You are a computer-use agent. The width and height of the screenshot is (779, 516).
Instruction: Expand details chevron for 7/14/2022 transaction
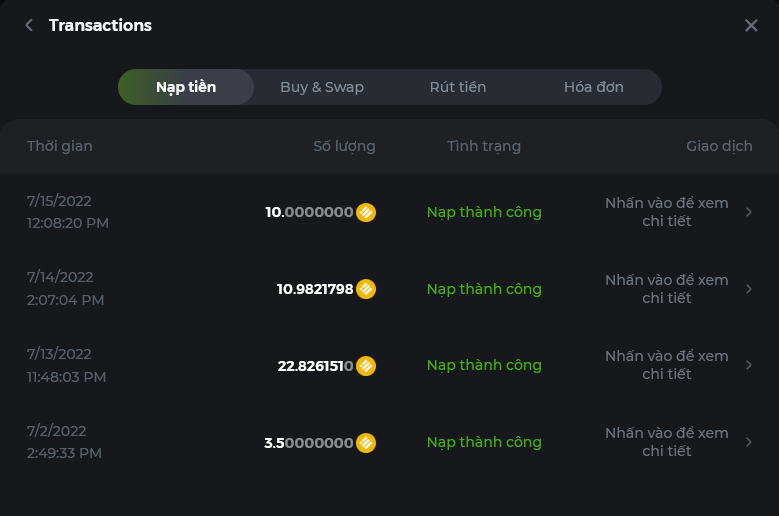(749, 289)
